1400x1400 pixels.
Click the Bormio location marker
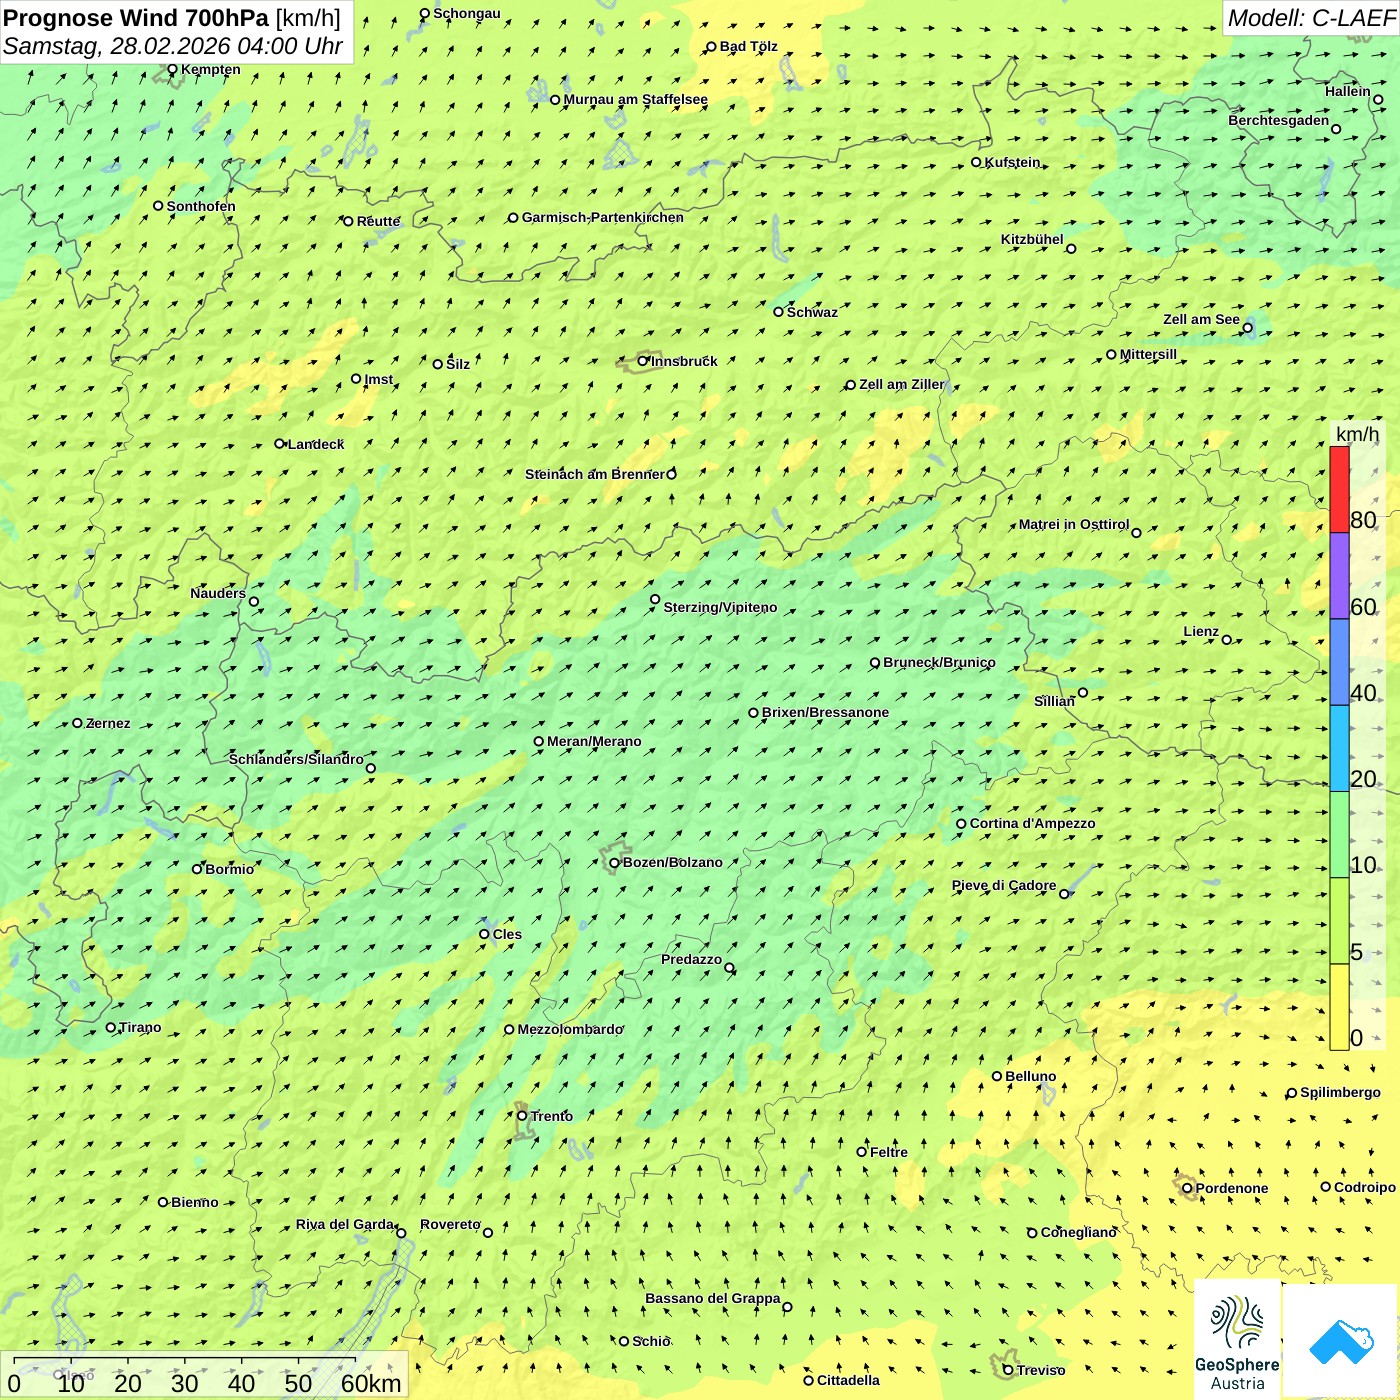tap(197, 869)
